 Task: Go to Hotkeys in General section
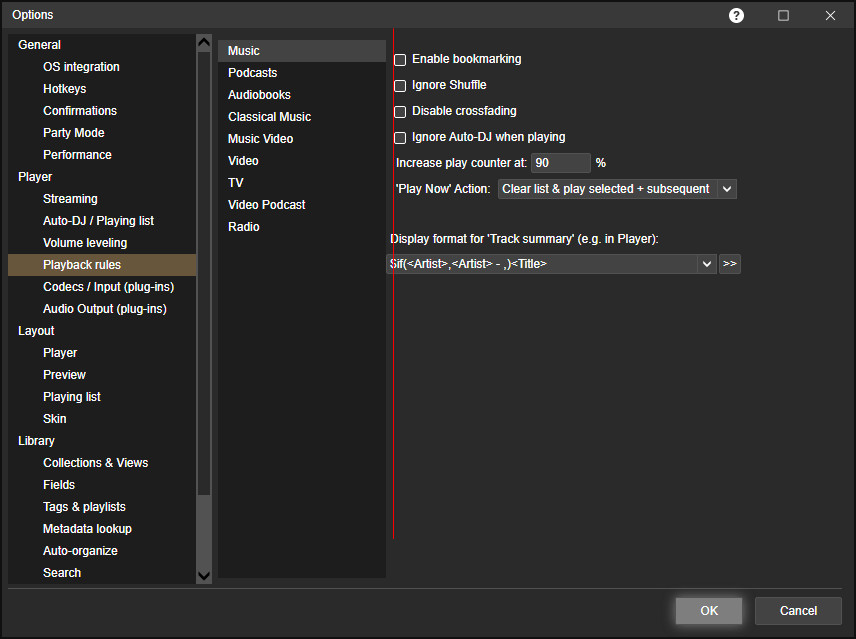point(65,89)
